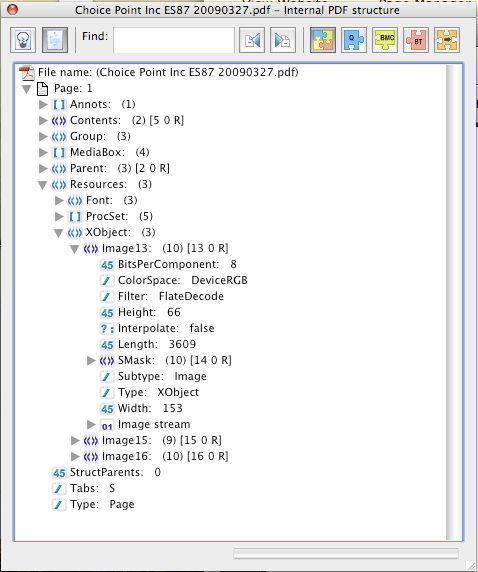Expand the Image stream node
This screenshot has height=572, width=478.
[x=91, y=425]
